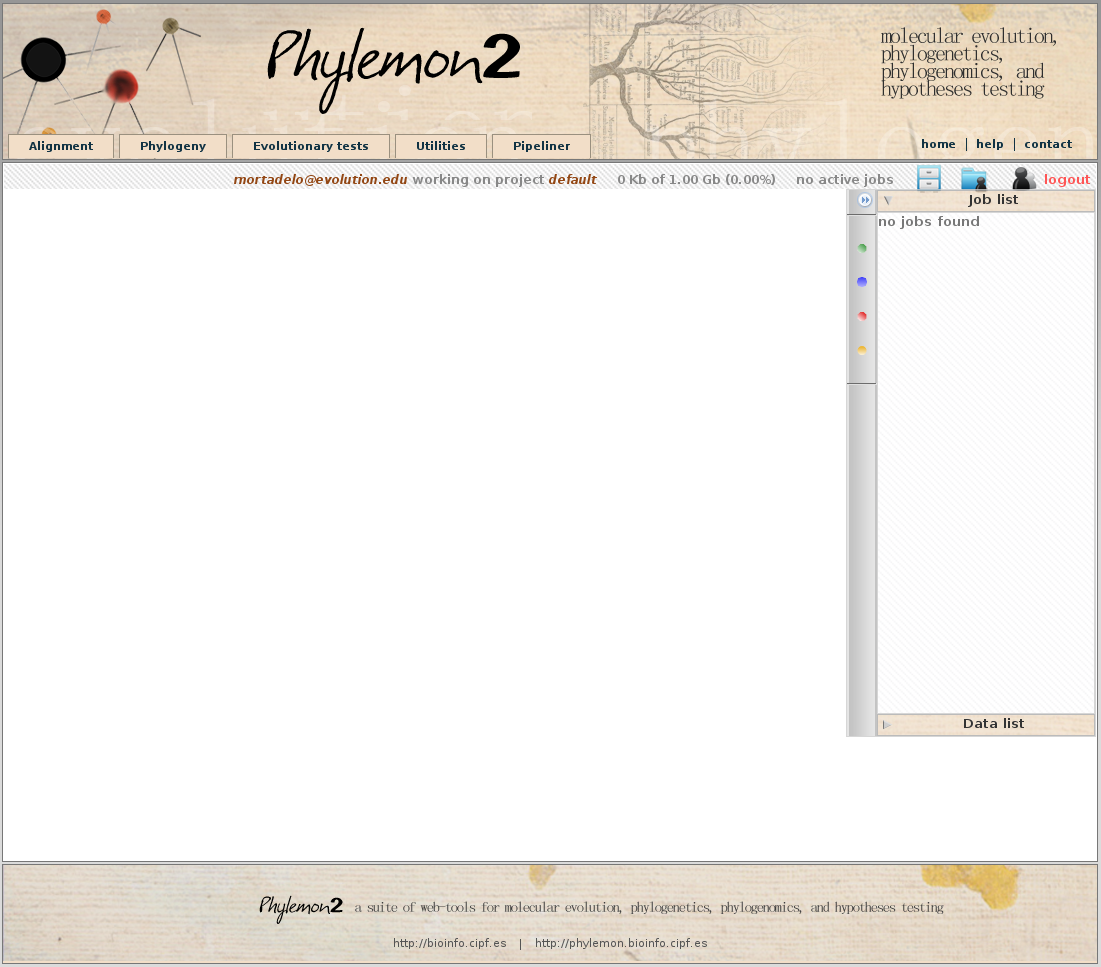
Task: Open the help link
Action: pos(990,144)
